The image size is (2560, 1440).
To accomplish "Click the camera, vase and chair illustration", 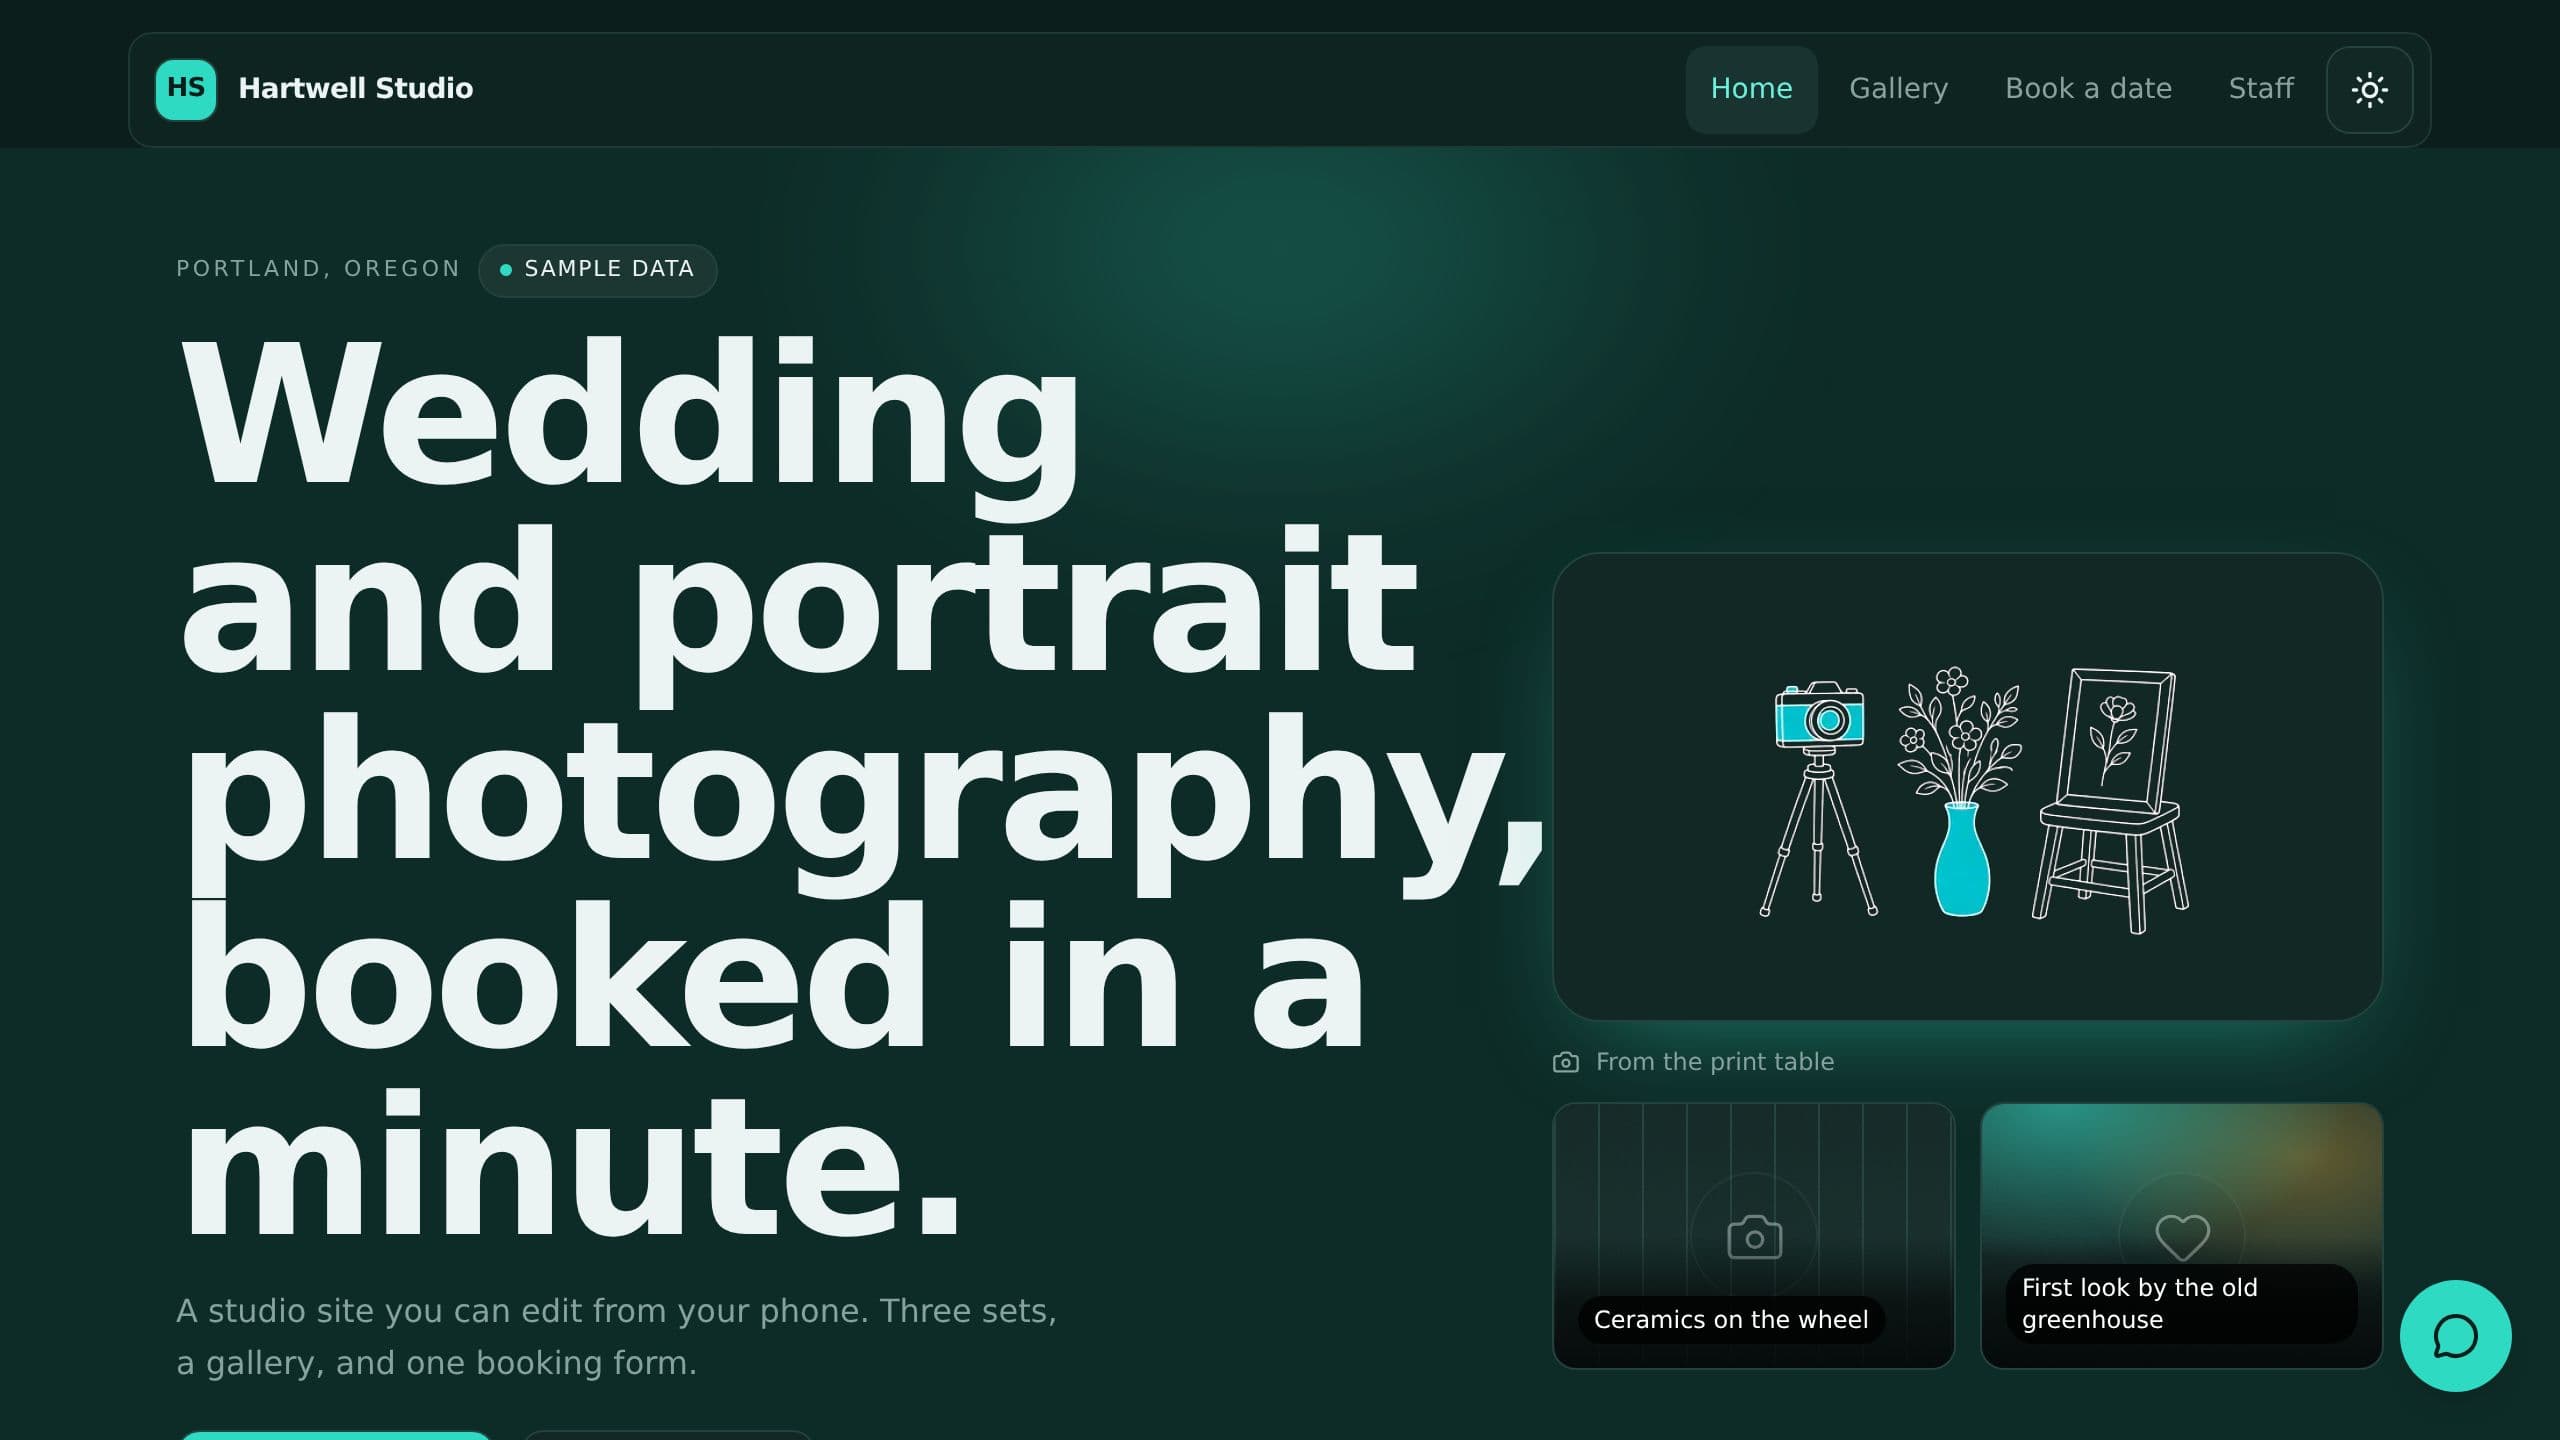I will (1967, 787).
